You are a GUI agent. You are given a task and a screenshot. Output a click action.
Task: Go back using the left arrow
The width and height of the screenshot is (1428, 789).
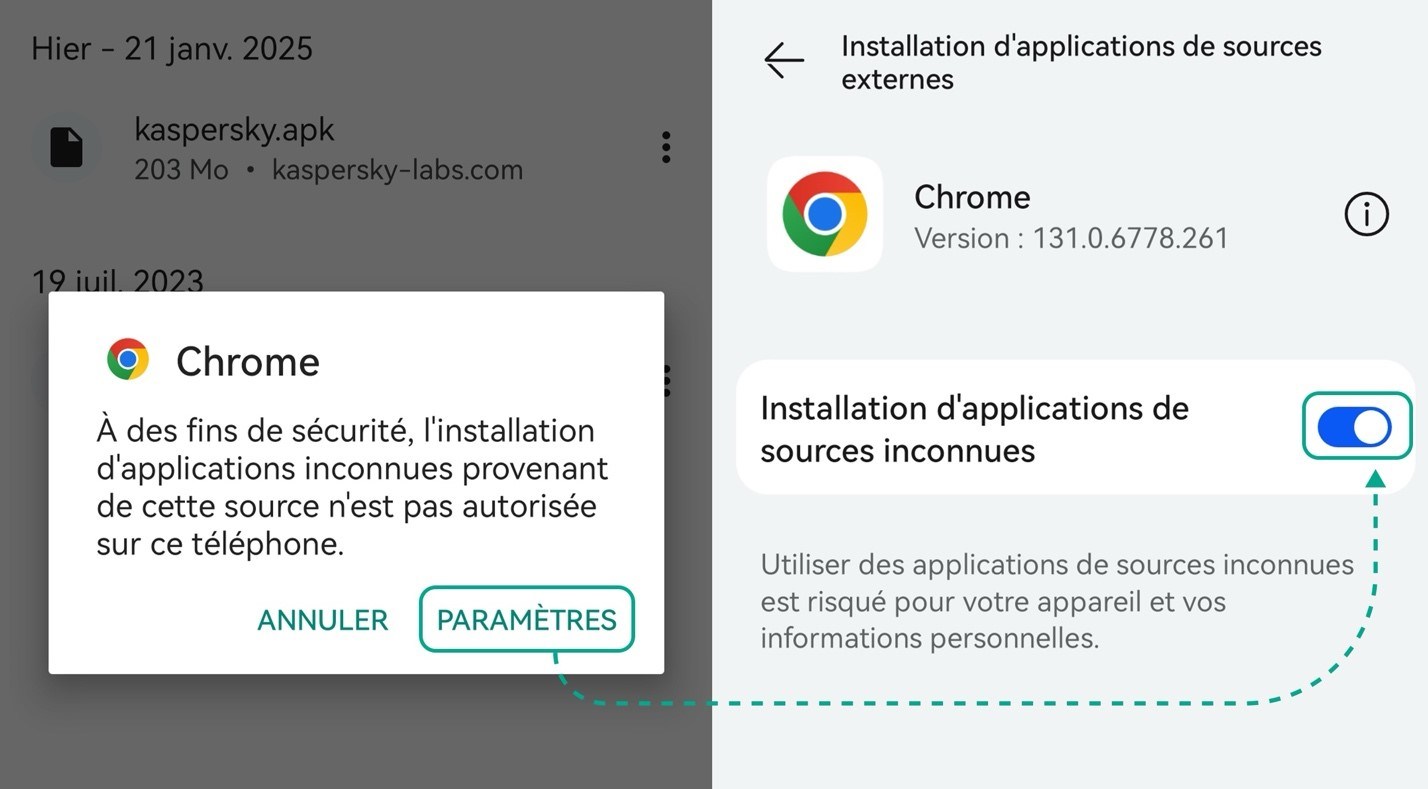coord(784,60)
